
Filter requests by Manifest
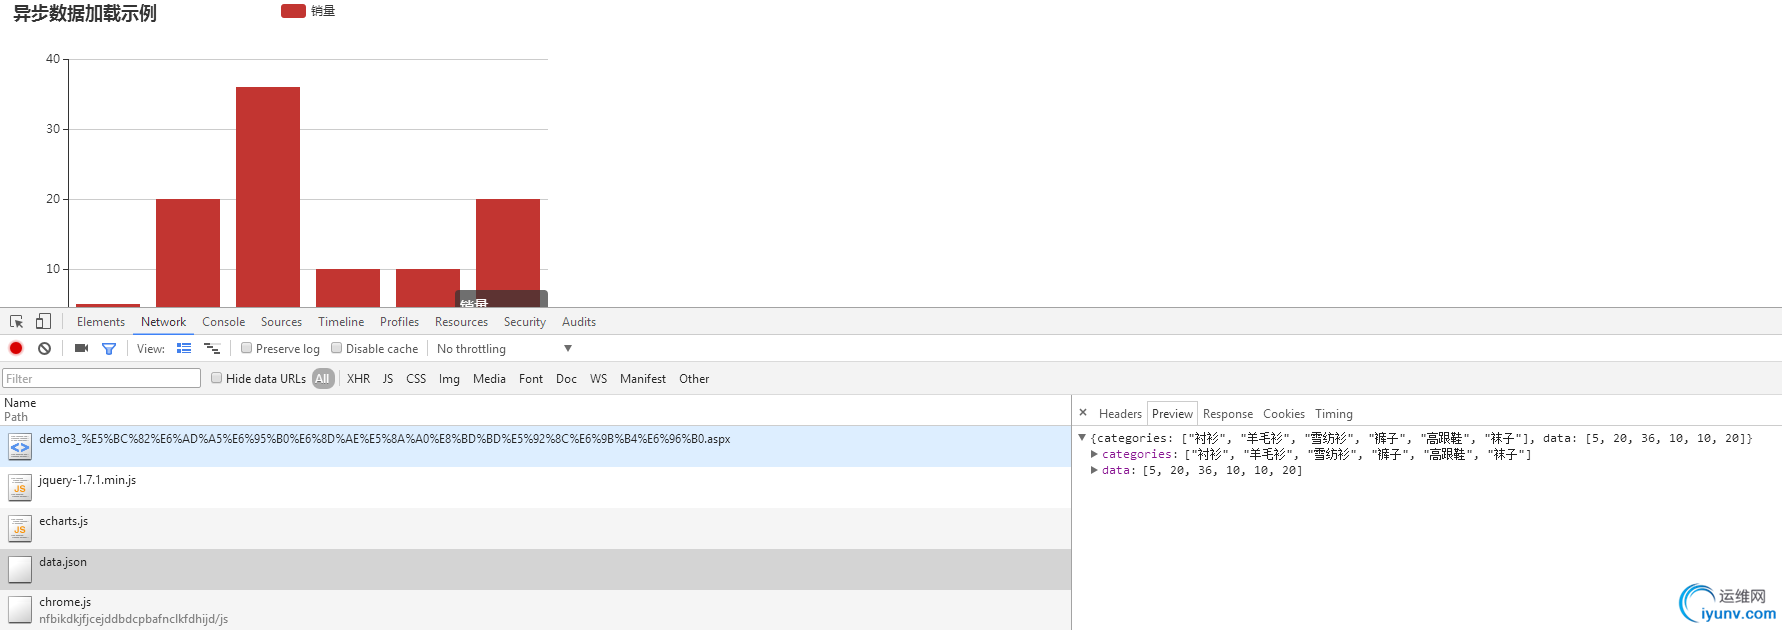643,379
